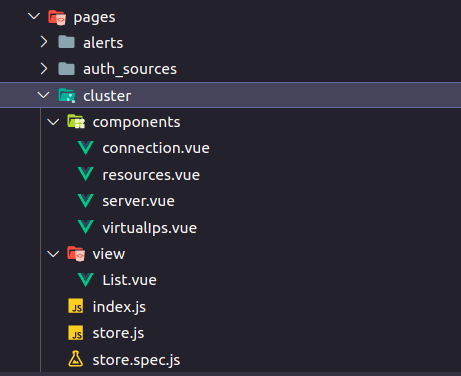Click the Vue icon beside server.vue
The width and height of the screenshot is (461, 376).
pos(86,201)
